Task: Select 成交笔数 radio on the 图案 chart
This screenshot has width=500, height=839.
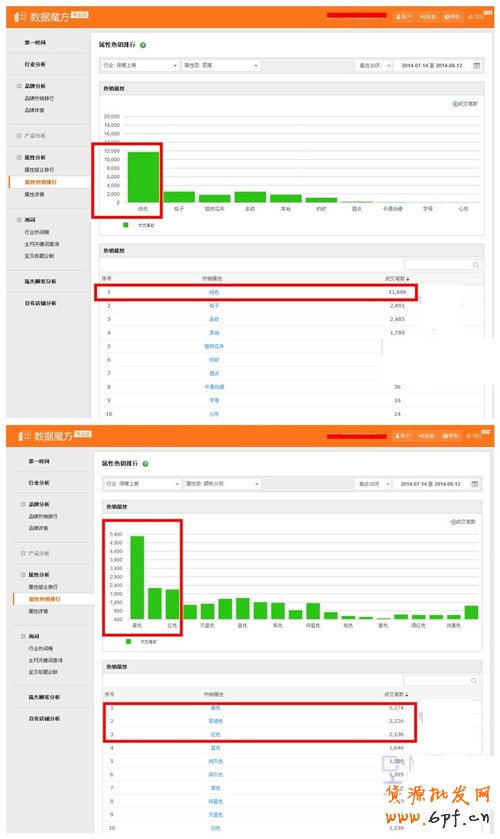Action: [455, 104]
